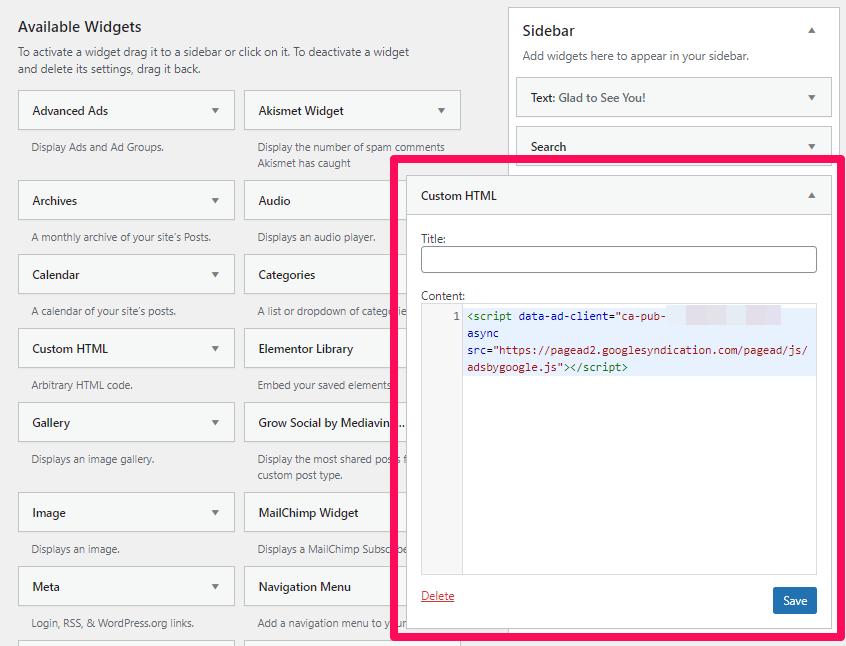Select the Navigation Menu widget title
846x646 pixels.
tap(304, 587)
